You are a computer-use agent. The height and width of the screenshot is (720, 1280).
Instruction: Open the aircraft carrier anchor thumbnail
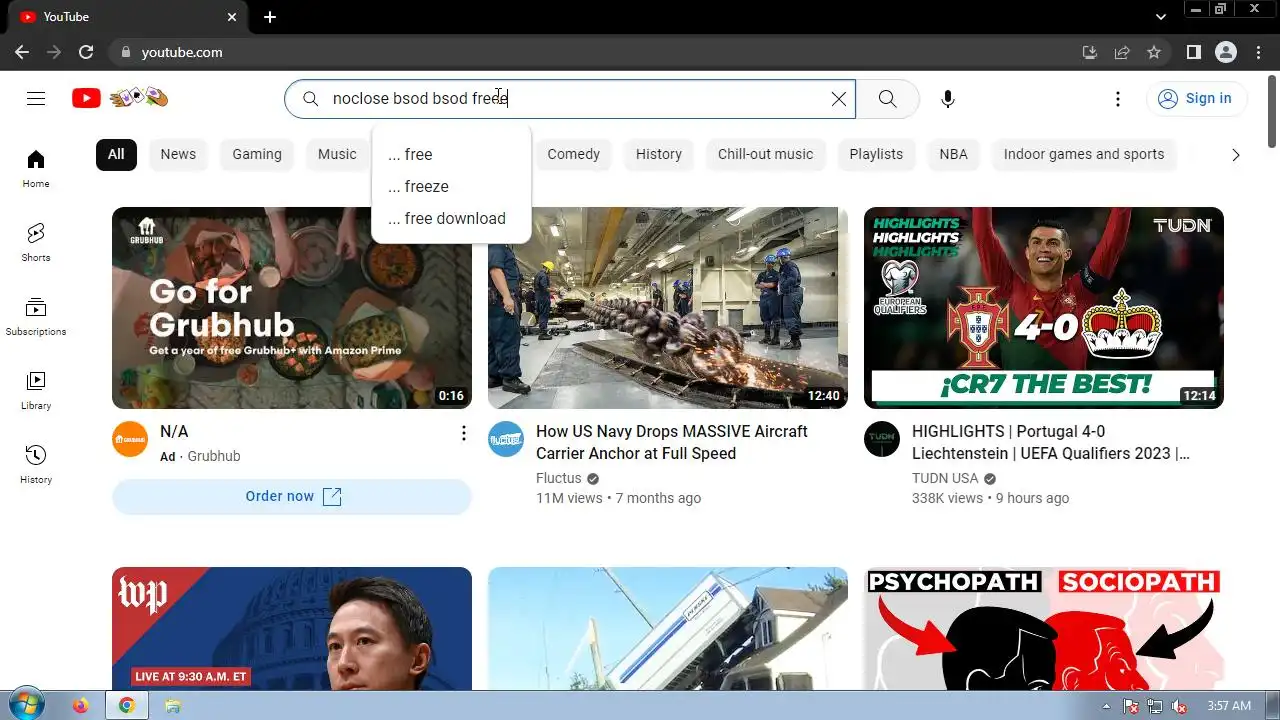[668, 308]
